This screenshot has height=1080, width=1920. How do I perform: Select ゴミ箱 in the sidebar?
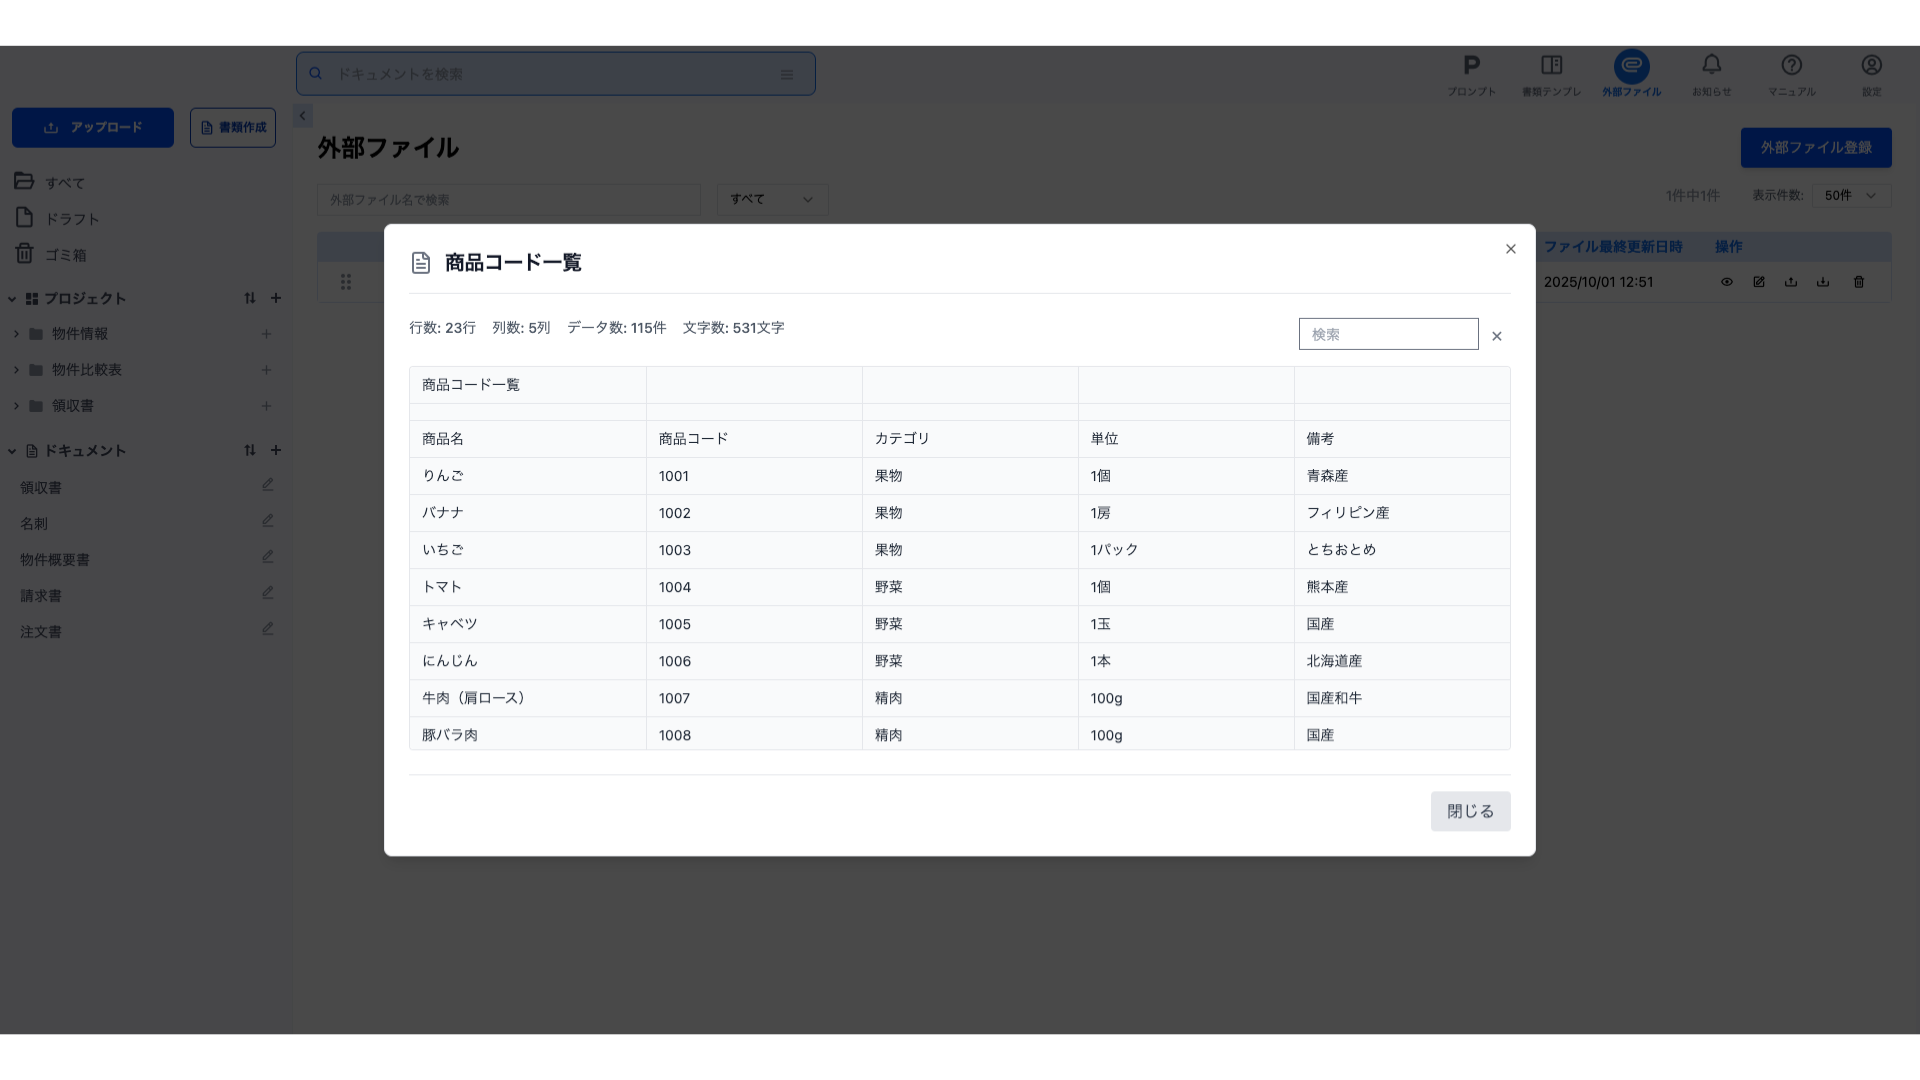pos(65,255)
